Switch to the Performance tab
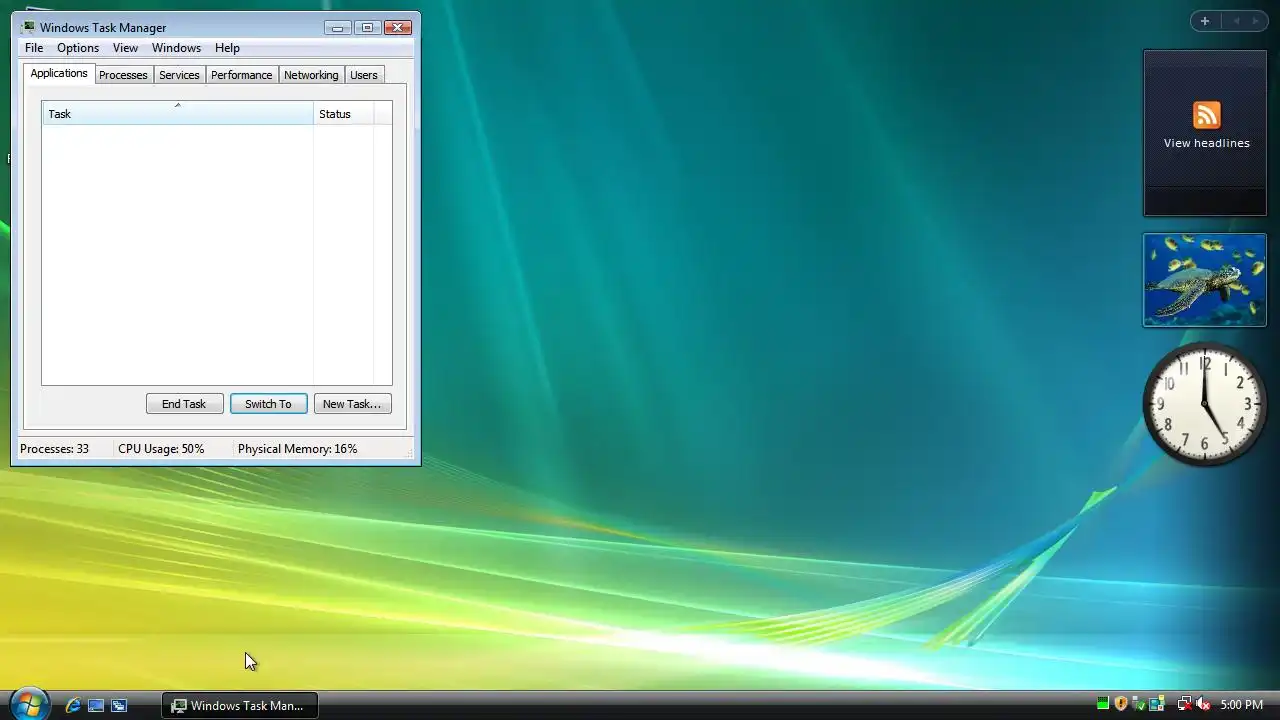 coord(241,75)
